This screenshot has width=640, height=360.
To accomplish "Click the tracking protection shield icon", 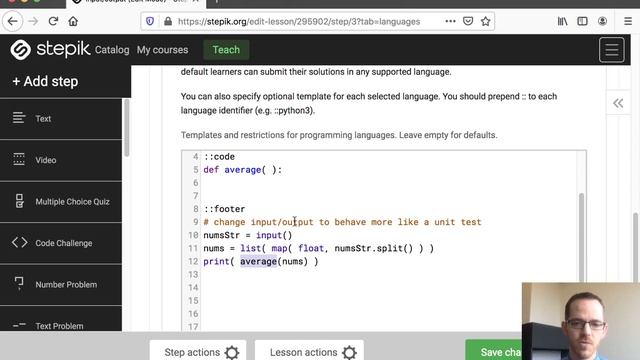I will click(150, 21).
